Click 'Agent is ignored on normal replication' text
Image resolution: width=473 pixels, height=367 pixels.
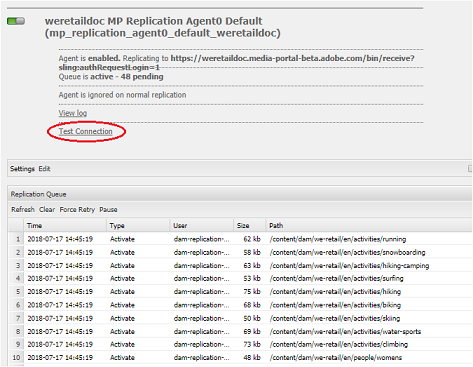122,95
